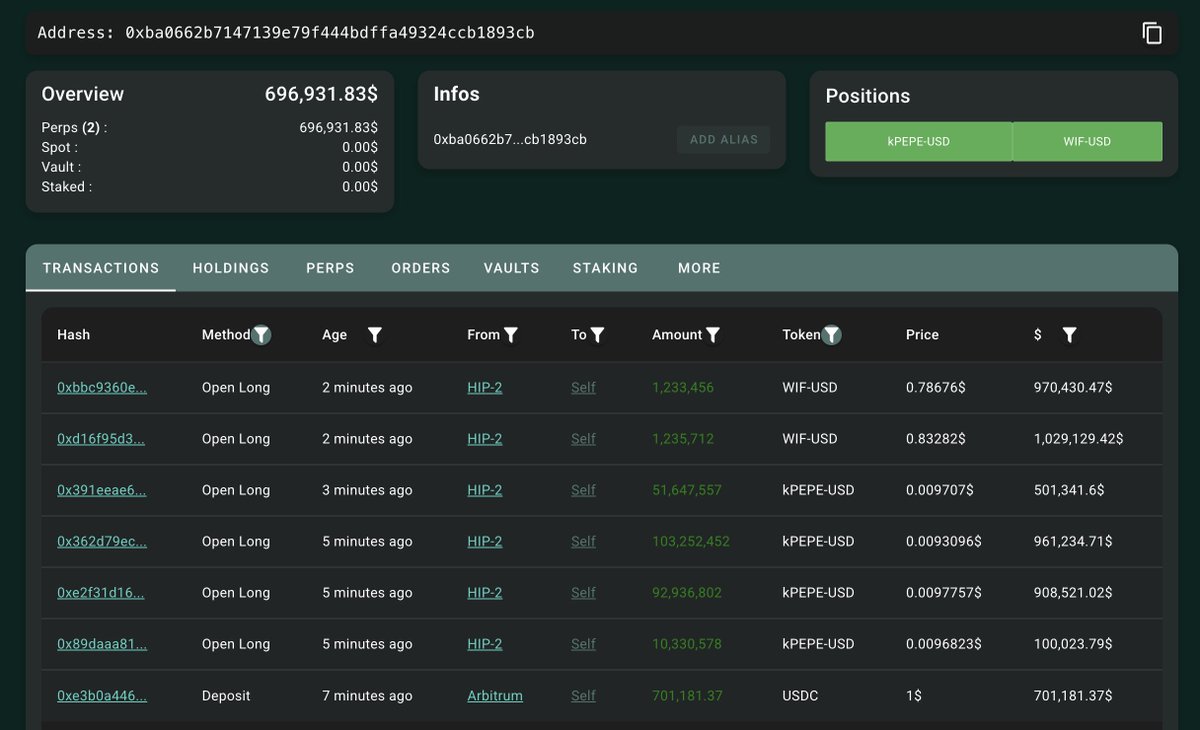This screenshot has height=730, width=1200.
Task: Open the Orders tab
Action: coord(421,268)
